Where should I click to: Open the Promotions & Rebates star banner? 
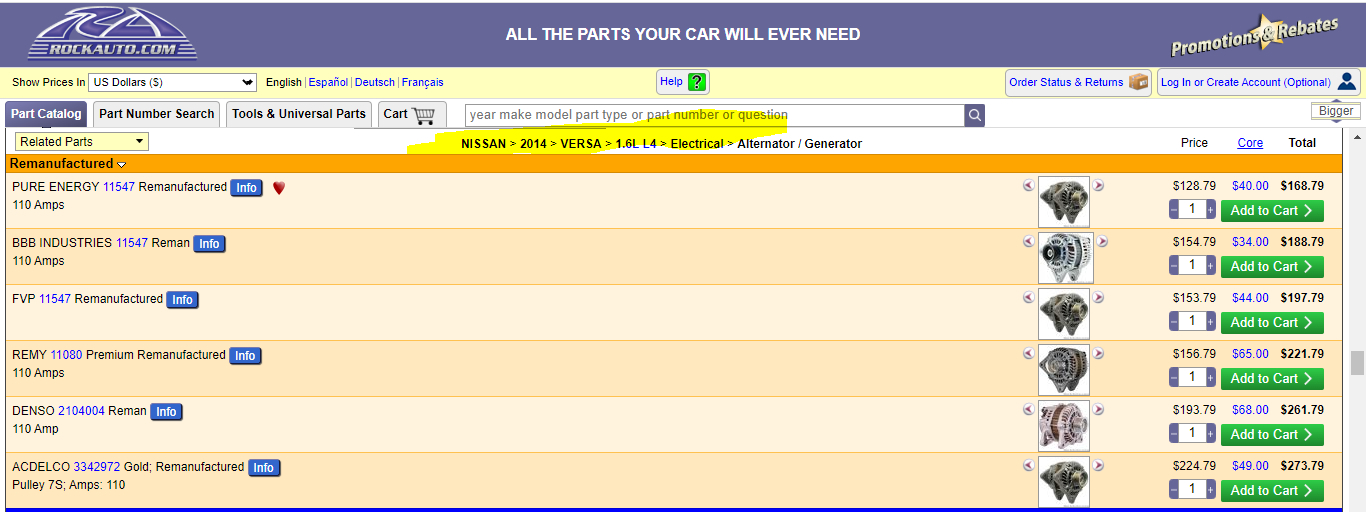(1254, 38)
